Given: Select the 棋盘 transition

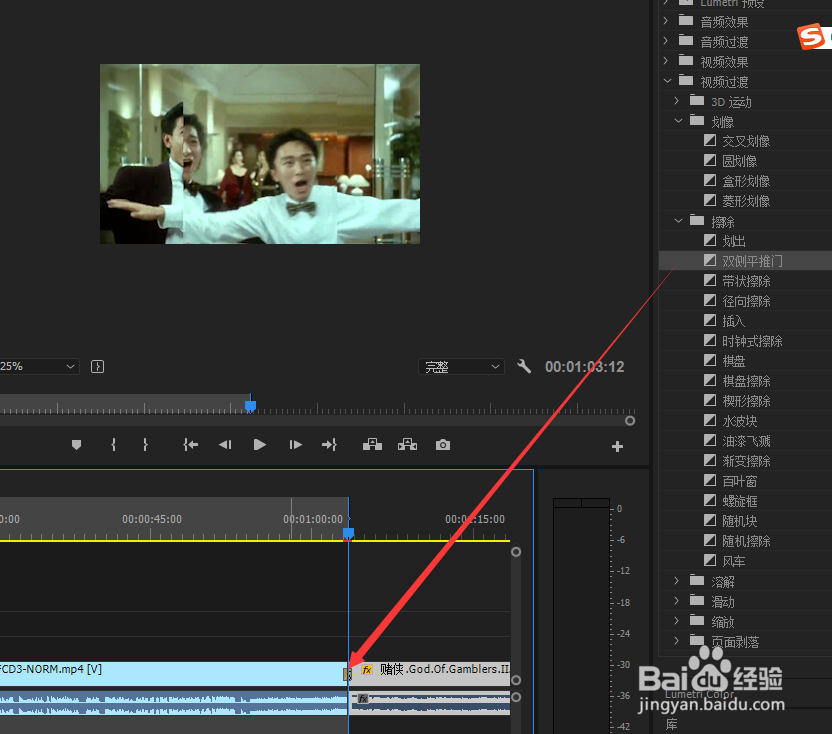Looking at the screenshot, I should [x=734, y=361].
